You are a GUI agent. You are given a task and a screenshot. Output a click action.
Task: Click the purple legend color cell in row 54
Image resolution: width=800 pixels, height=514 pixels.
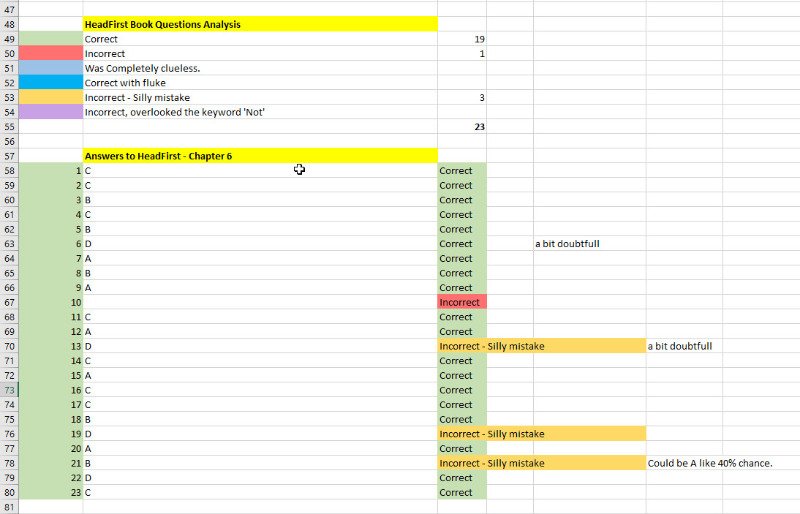tap(51, 112)
